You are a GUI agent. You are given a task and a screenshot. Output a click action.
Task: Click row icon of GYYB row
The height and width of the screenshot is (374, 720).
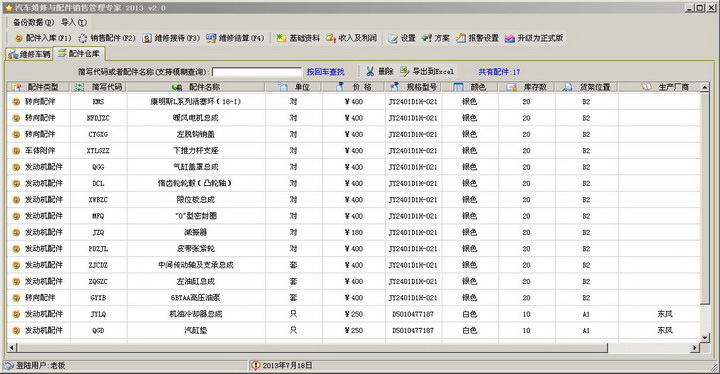pyautogui.click(x=17, y=298)
